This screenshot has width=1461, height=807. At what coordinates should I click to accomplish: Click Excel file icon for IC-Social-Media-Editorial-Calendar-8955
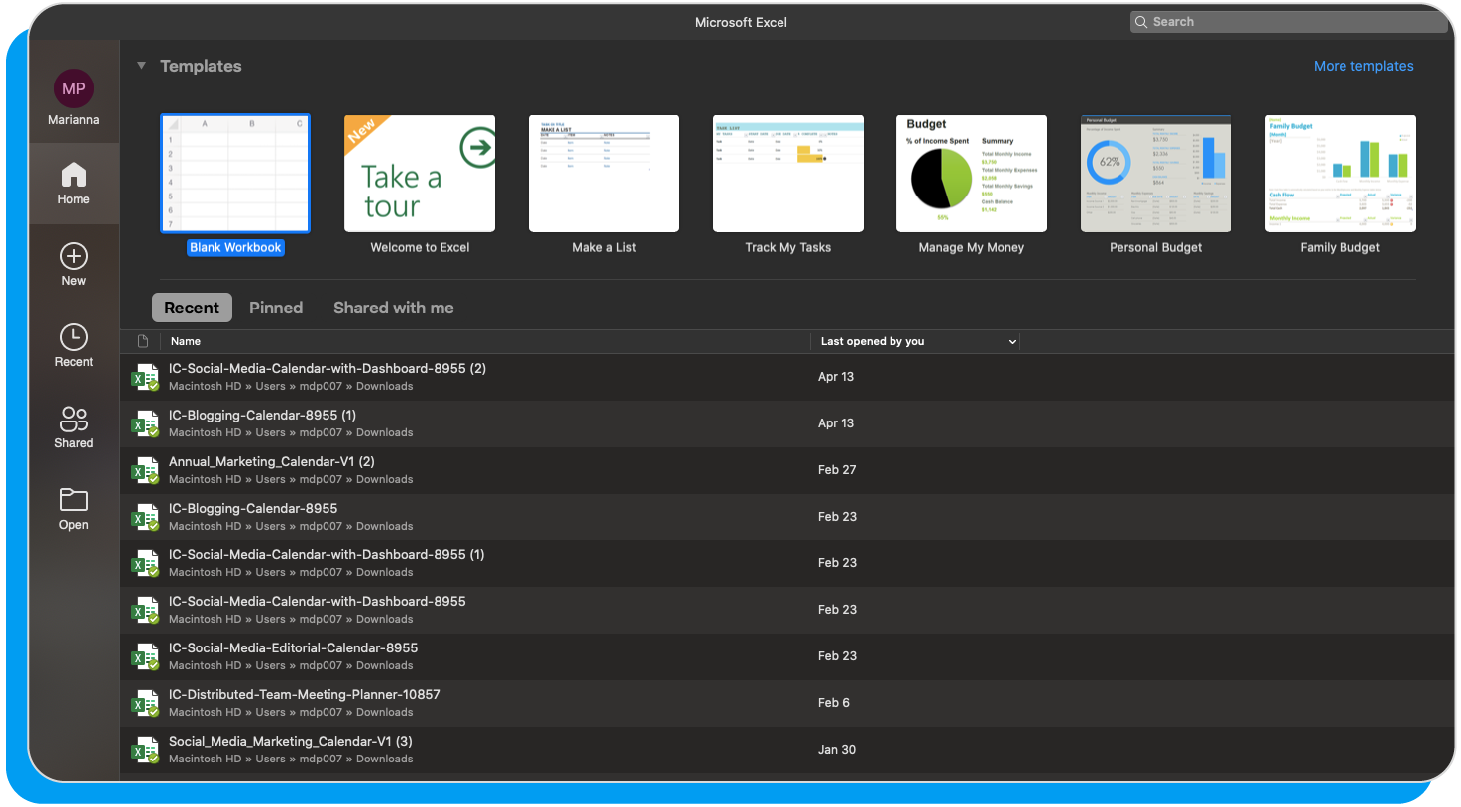point(146,657)
